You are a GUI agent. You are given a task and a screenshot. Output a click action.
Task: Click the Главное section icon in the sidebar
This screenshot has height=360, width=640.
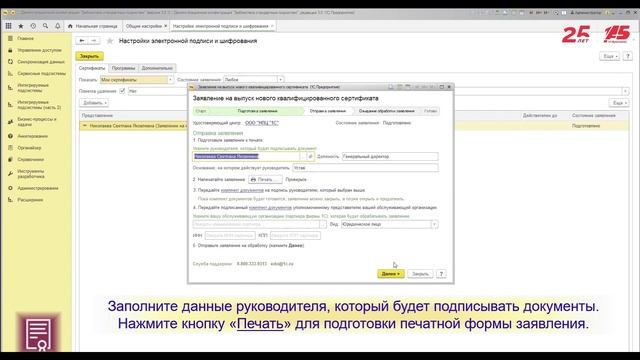tap(10, 38)
